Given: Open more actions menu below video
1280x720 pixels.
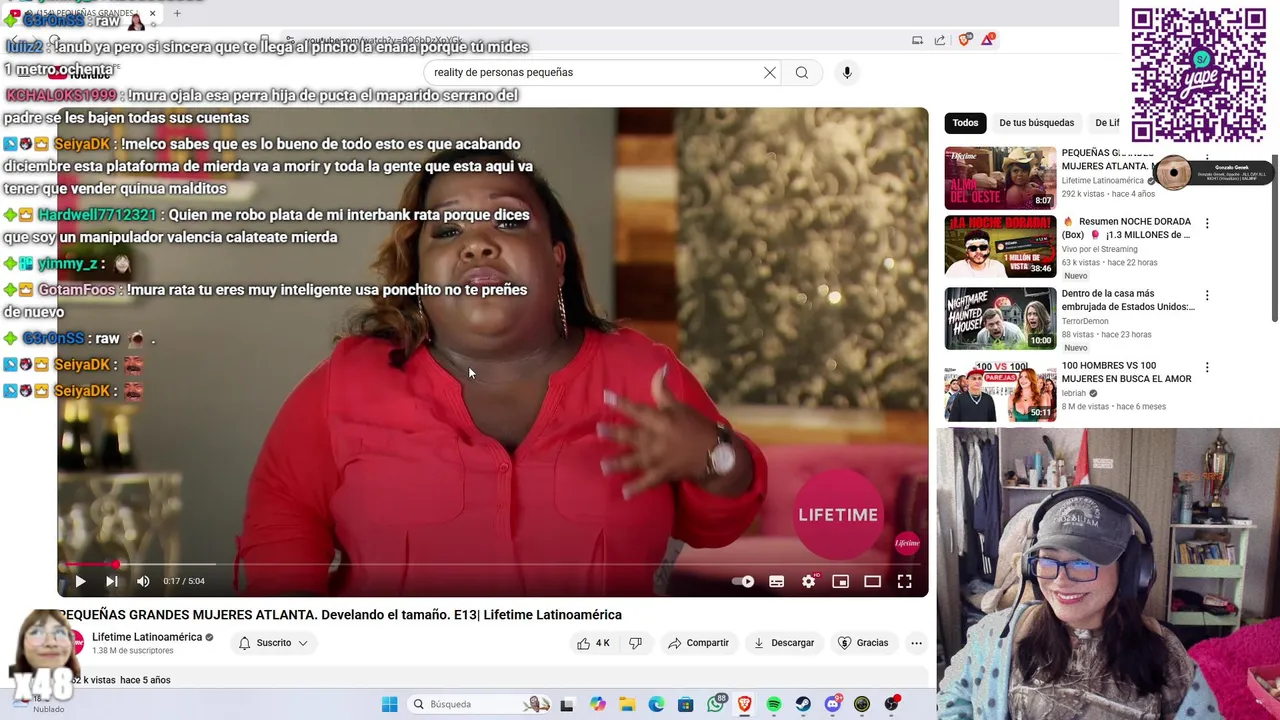Looking at the screenshot, I should (916, 643).
